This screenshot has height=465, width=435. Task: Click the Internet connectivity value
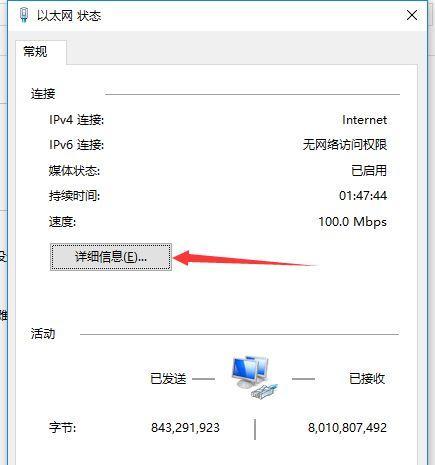click(x=364, y=120)
